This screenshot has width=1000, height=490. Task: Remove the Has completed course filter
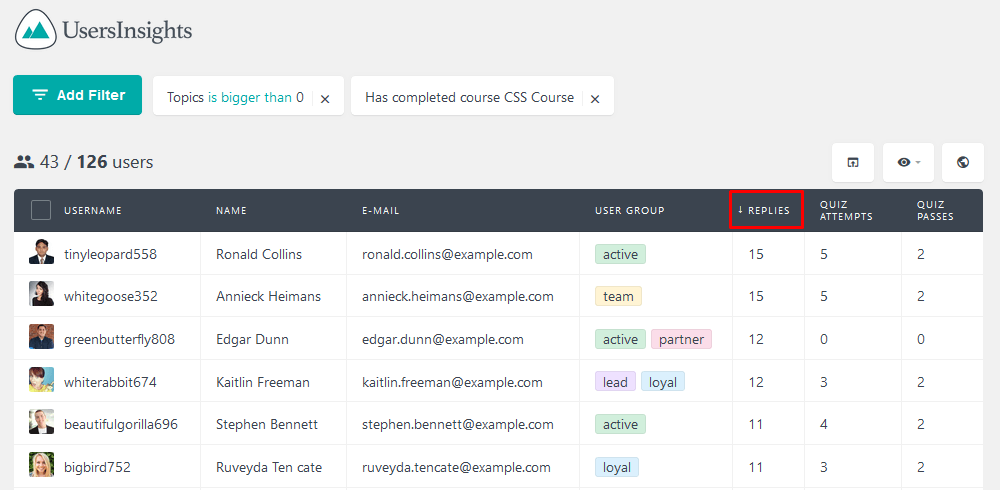[595, 99]
